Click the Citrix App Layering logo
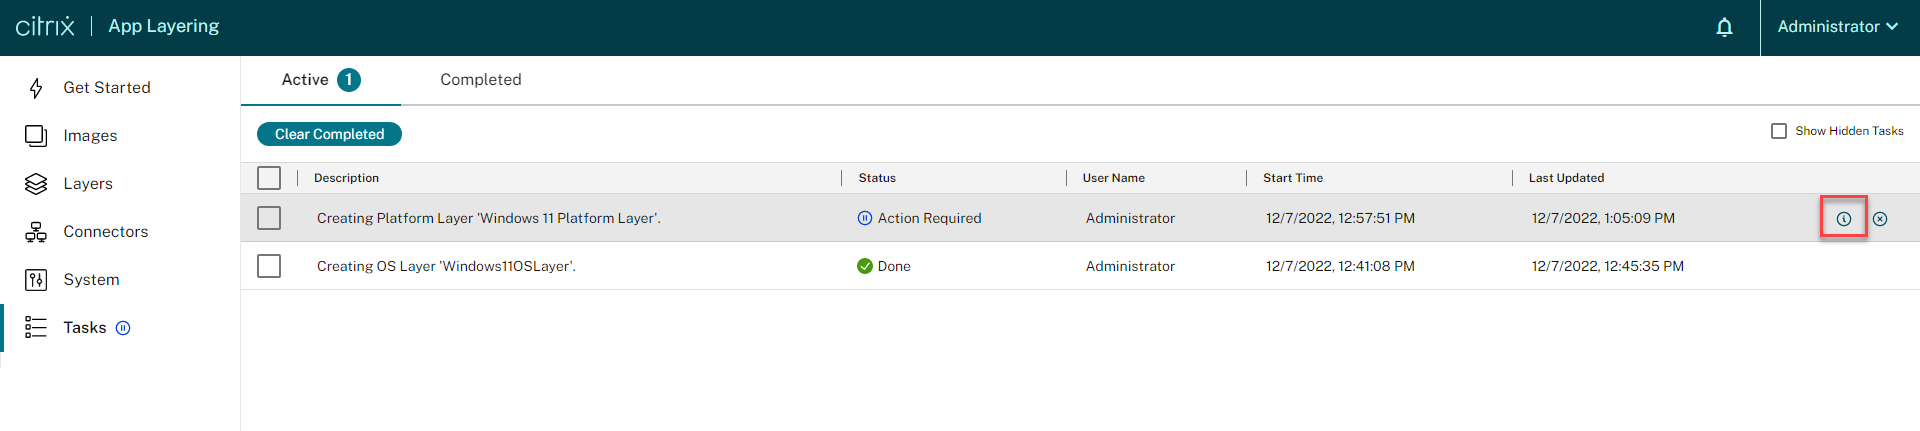 click(117, 27)
